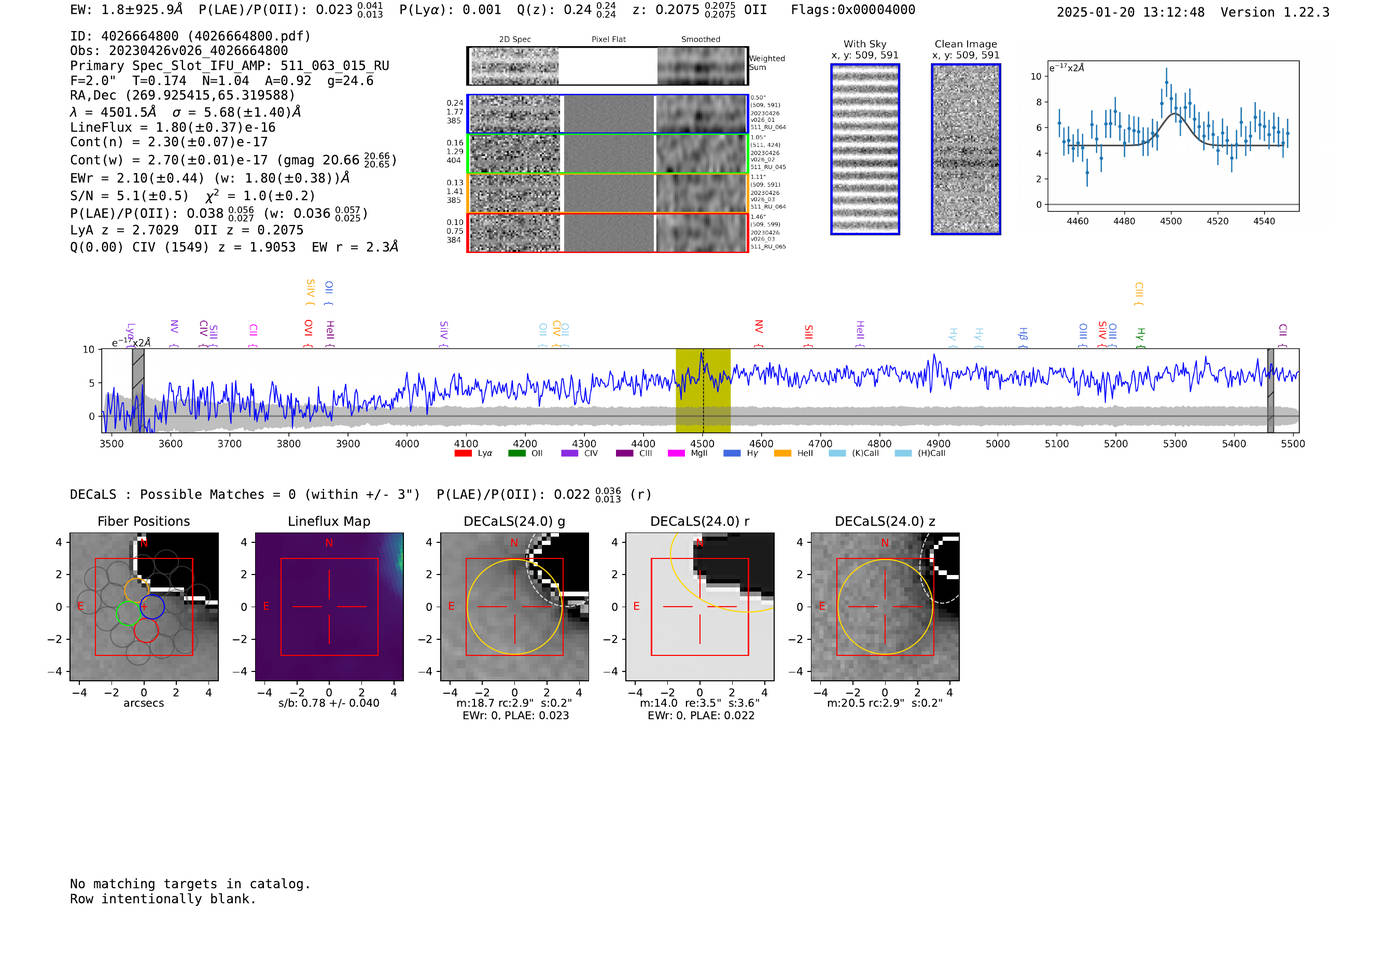This screenshot has width=1400, height=953.
Task: Select the red-bordered 2D spectrum row
Action: (x=608, y=232)
